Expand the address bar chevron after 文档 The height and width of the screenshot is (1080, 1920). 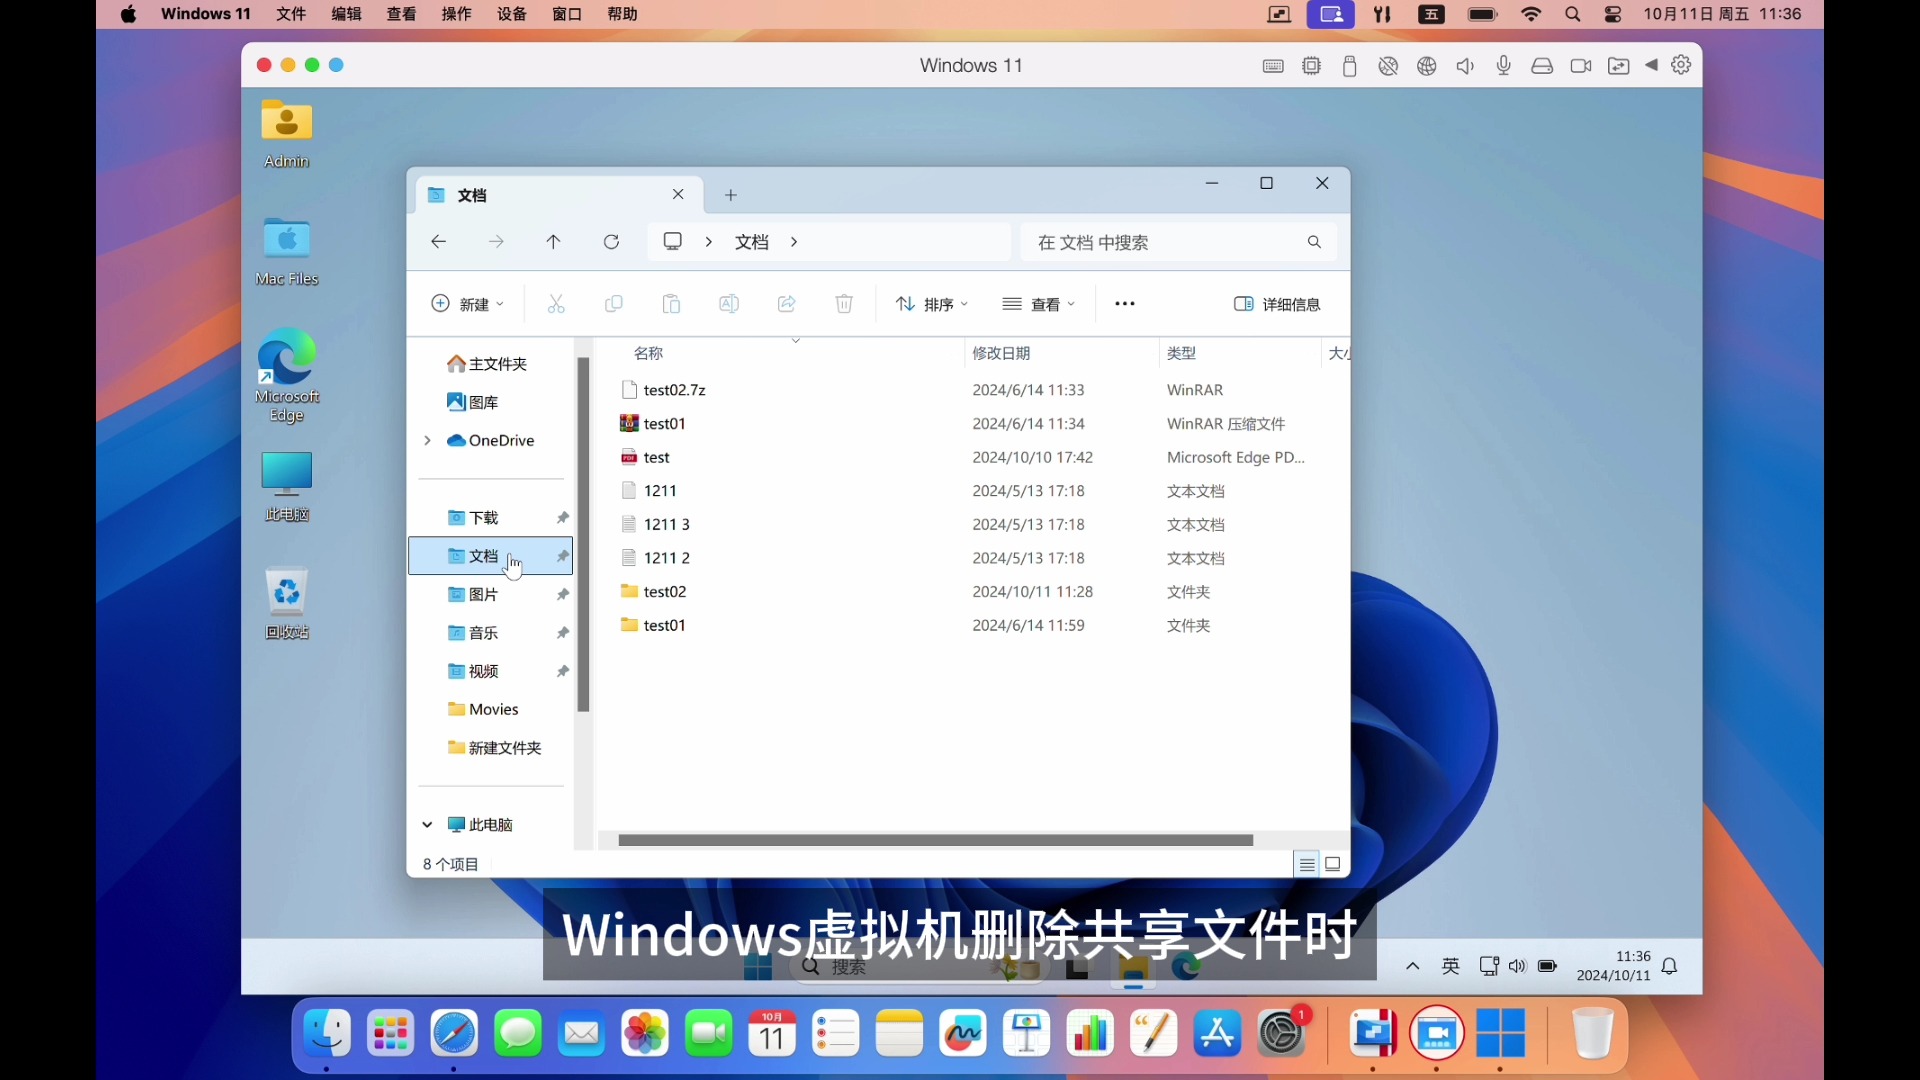(x=794, y=242)
